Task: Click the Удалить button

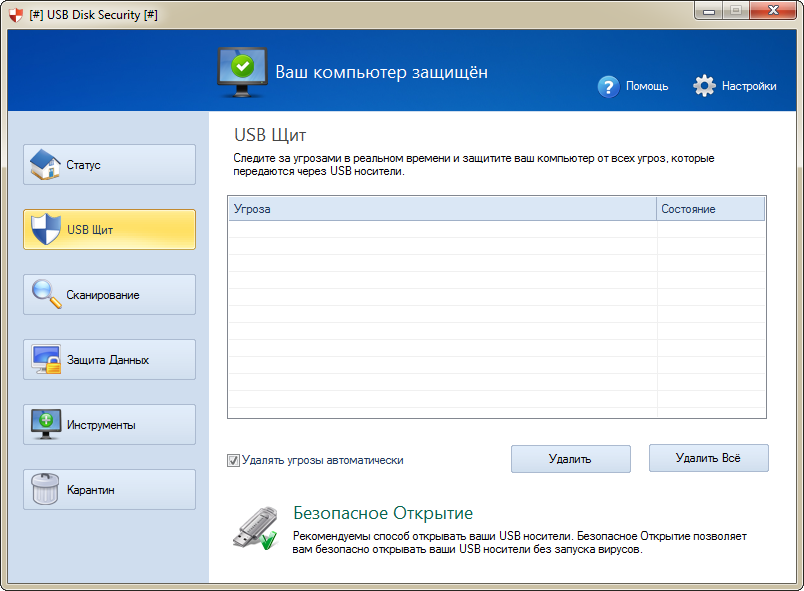Action: pos(570,458)
